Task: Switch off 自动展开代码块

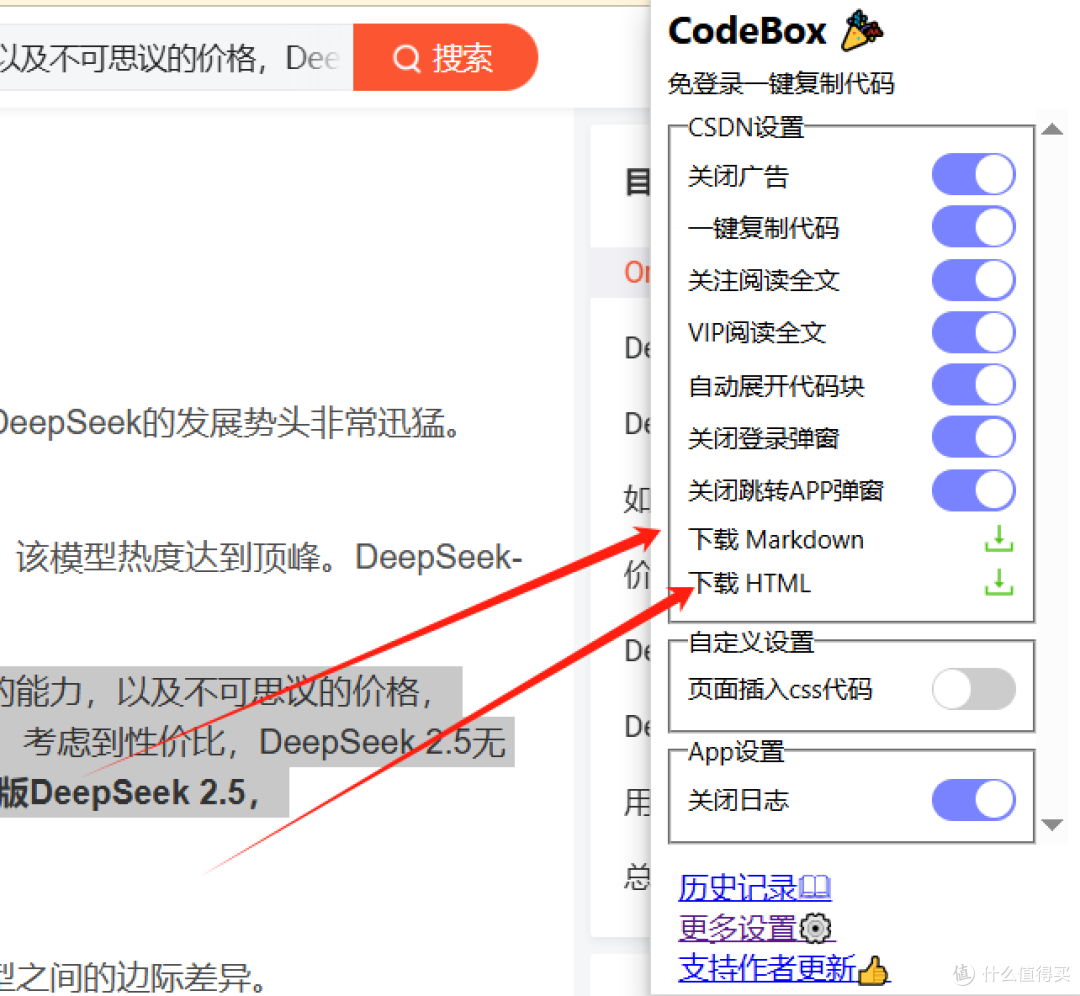Action: (973, 384)
